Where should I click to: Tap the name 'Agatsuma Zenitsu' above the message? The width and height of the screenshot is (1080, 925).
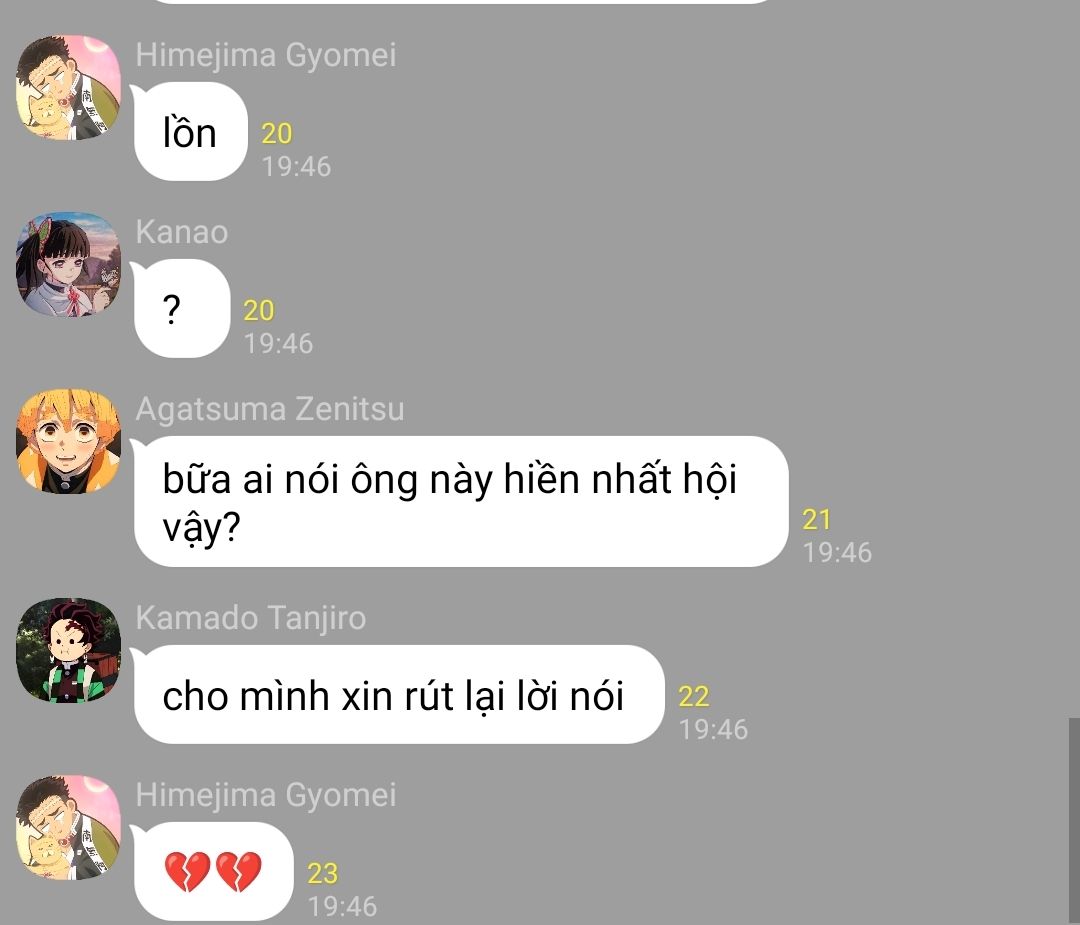click(x=269, y=409)
